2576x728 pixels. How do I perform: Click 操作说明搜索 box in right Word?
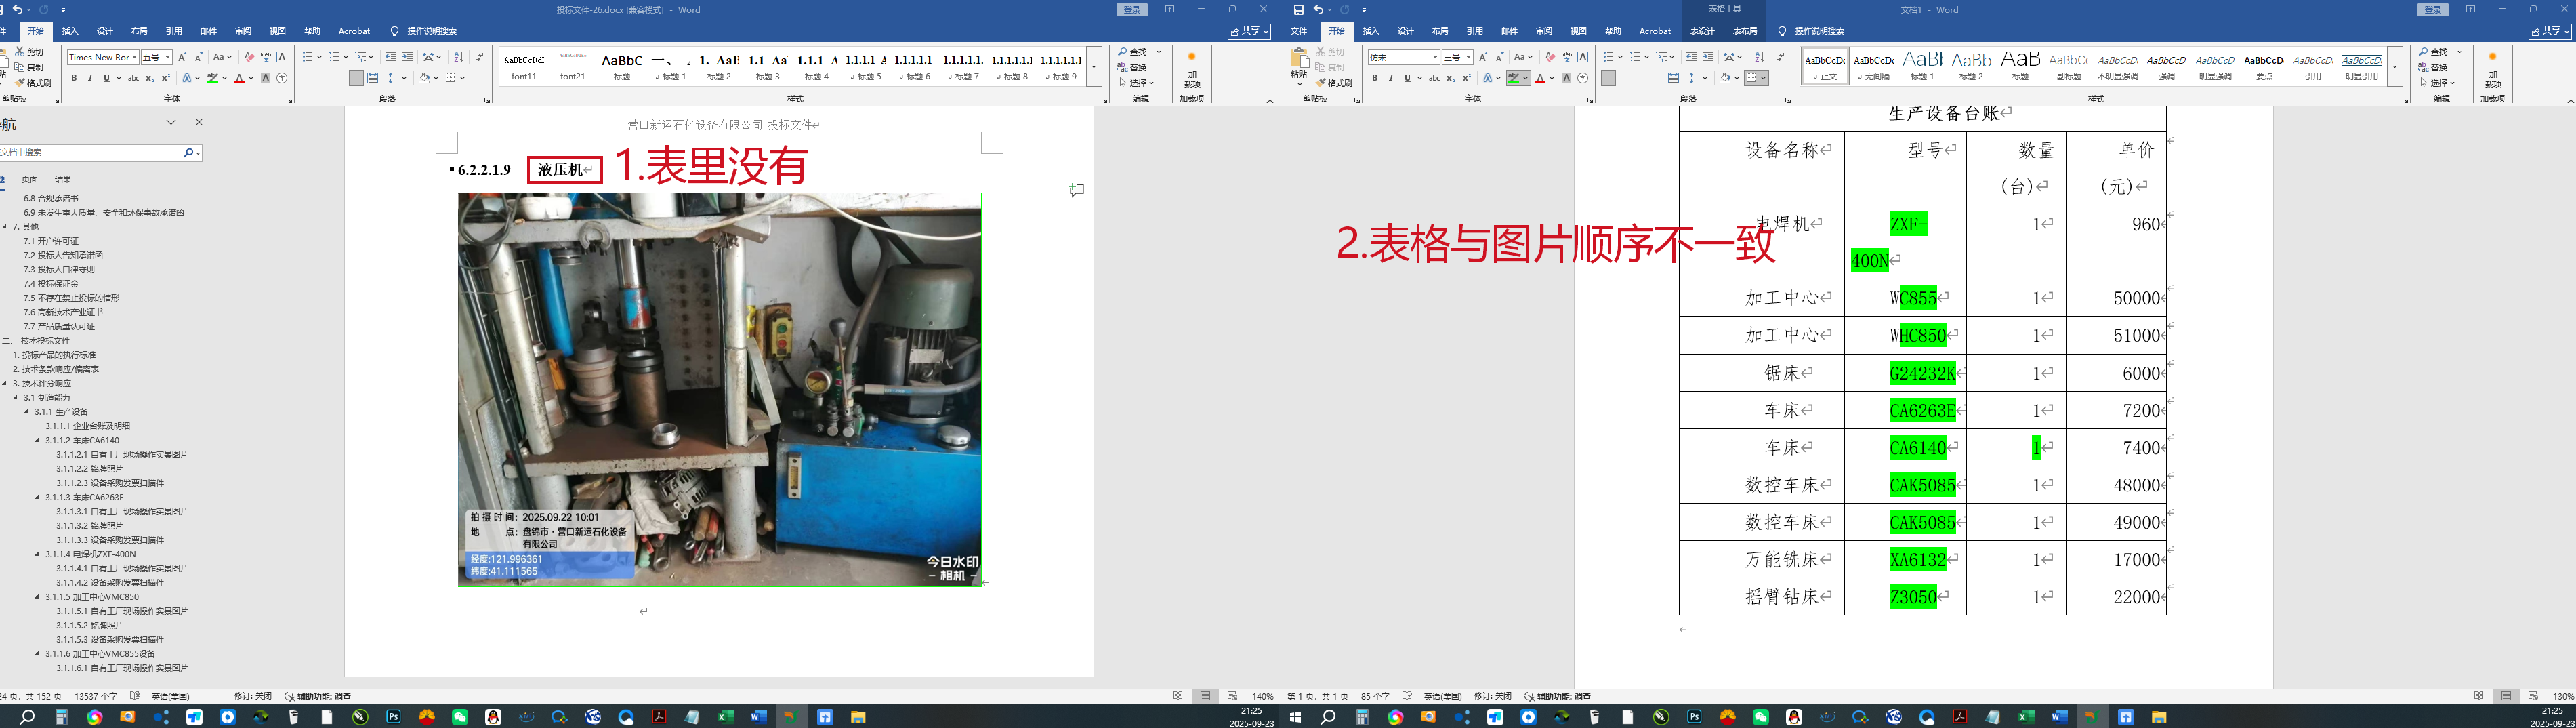coord(1819,31)
